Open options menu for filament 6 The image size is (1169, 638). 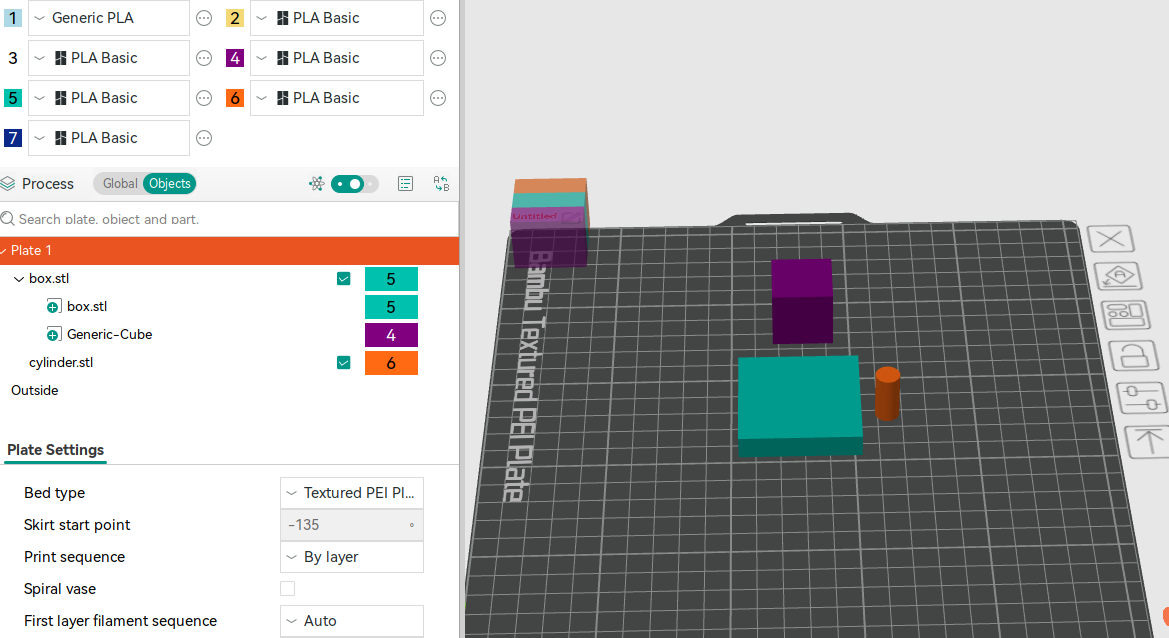coord(438,98)
